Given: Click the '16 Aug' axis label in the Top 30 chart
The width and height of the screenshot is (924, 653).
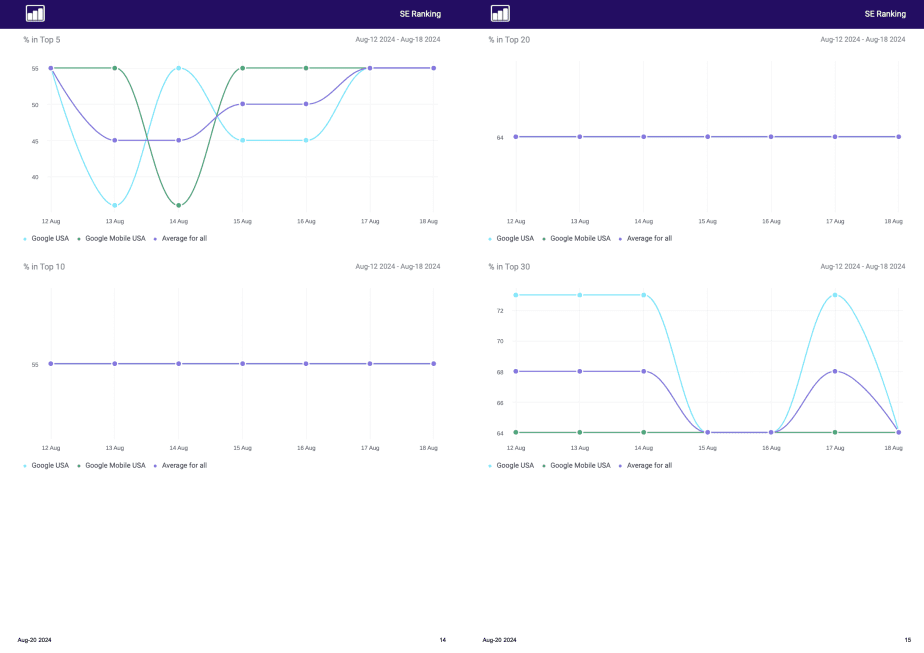Looking at the screenshot, I should click(771, 448).
